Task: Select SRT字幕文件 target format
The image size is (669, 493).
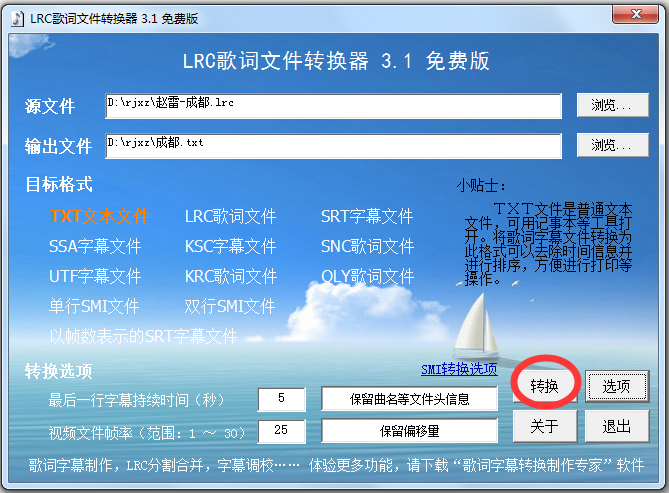Action: pyautogui.click(x=367, y=216)
